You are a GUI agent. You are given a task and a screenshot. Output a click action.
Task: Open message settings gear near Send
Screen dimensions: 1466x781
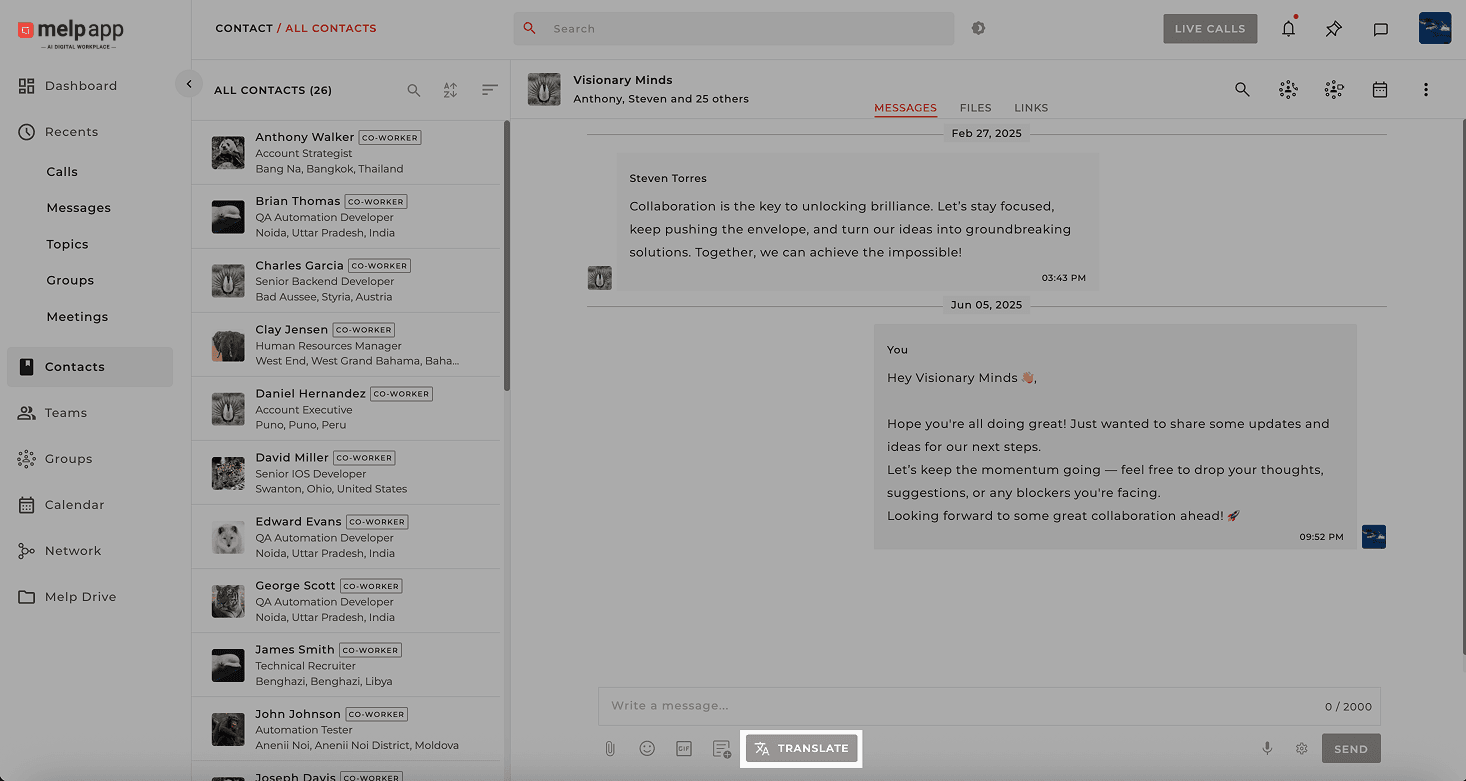click(1301, 748)
